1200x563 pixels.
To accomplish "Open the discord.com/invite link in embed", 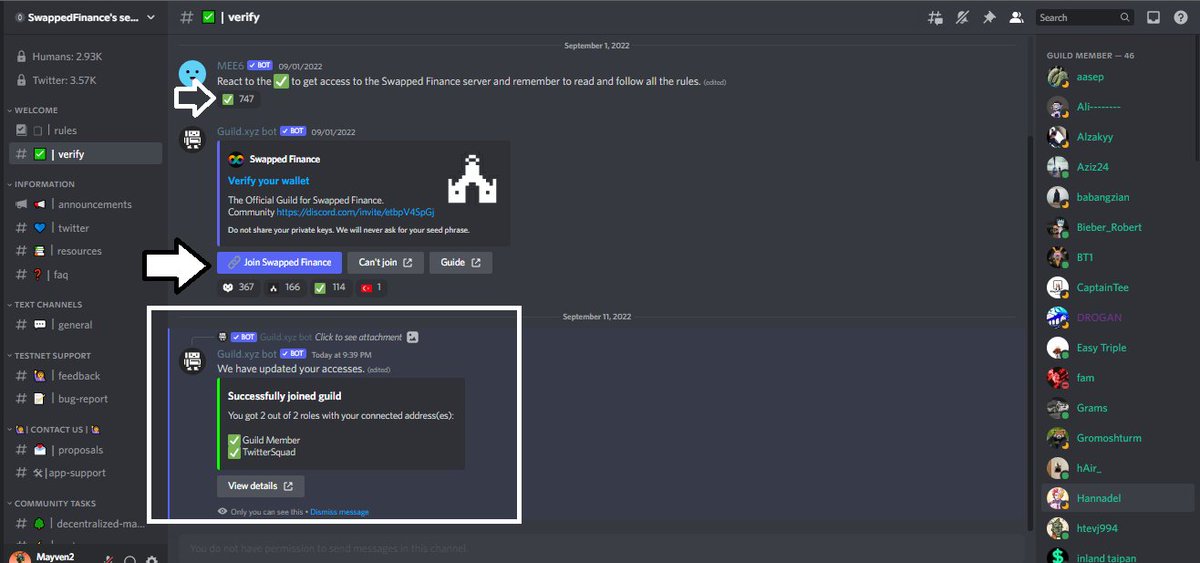I will point(355,212).
